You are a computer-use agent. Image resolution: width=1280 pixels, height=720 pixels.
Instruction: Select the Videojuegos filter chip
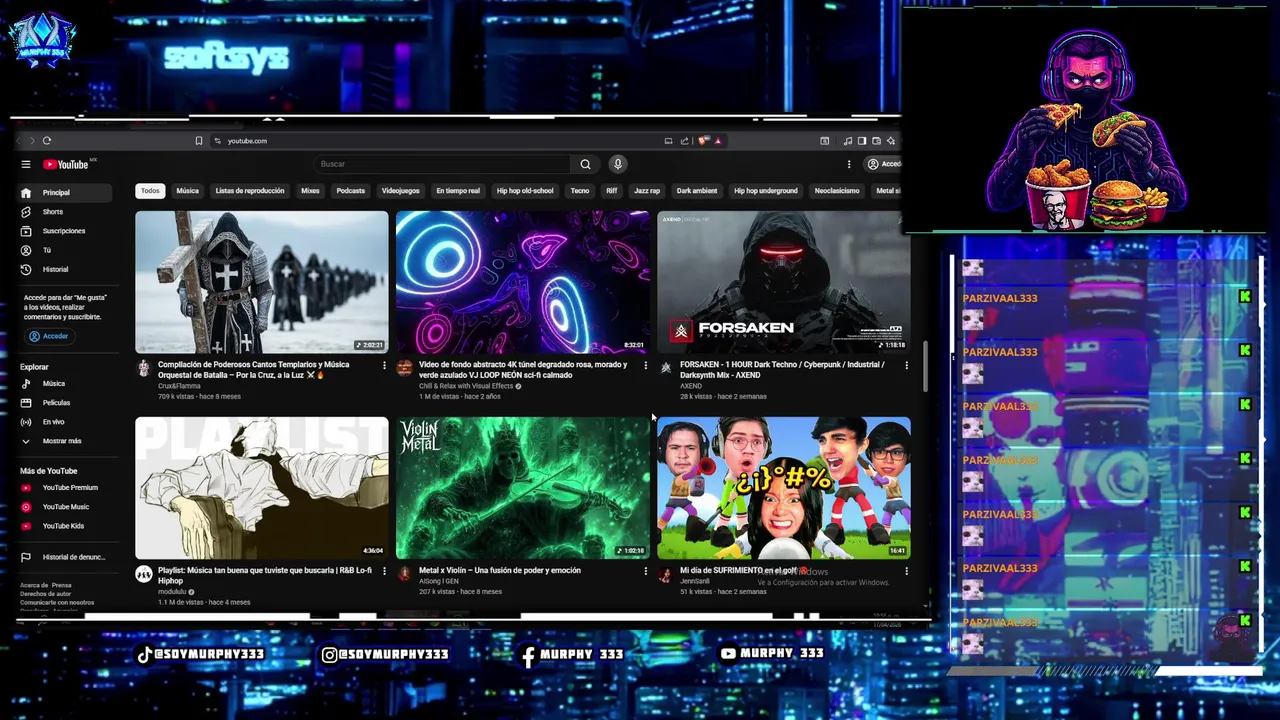tap(400, 191)
